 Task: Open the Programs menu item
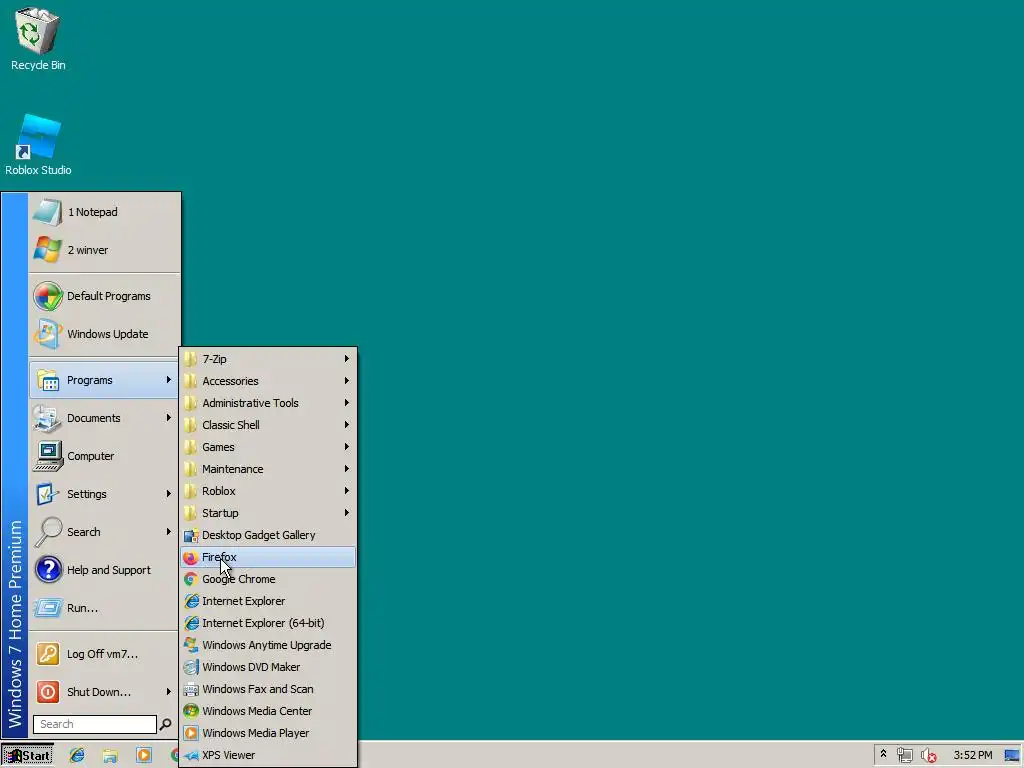coord(104,380)
